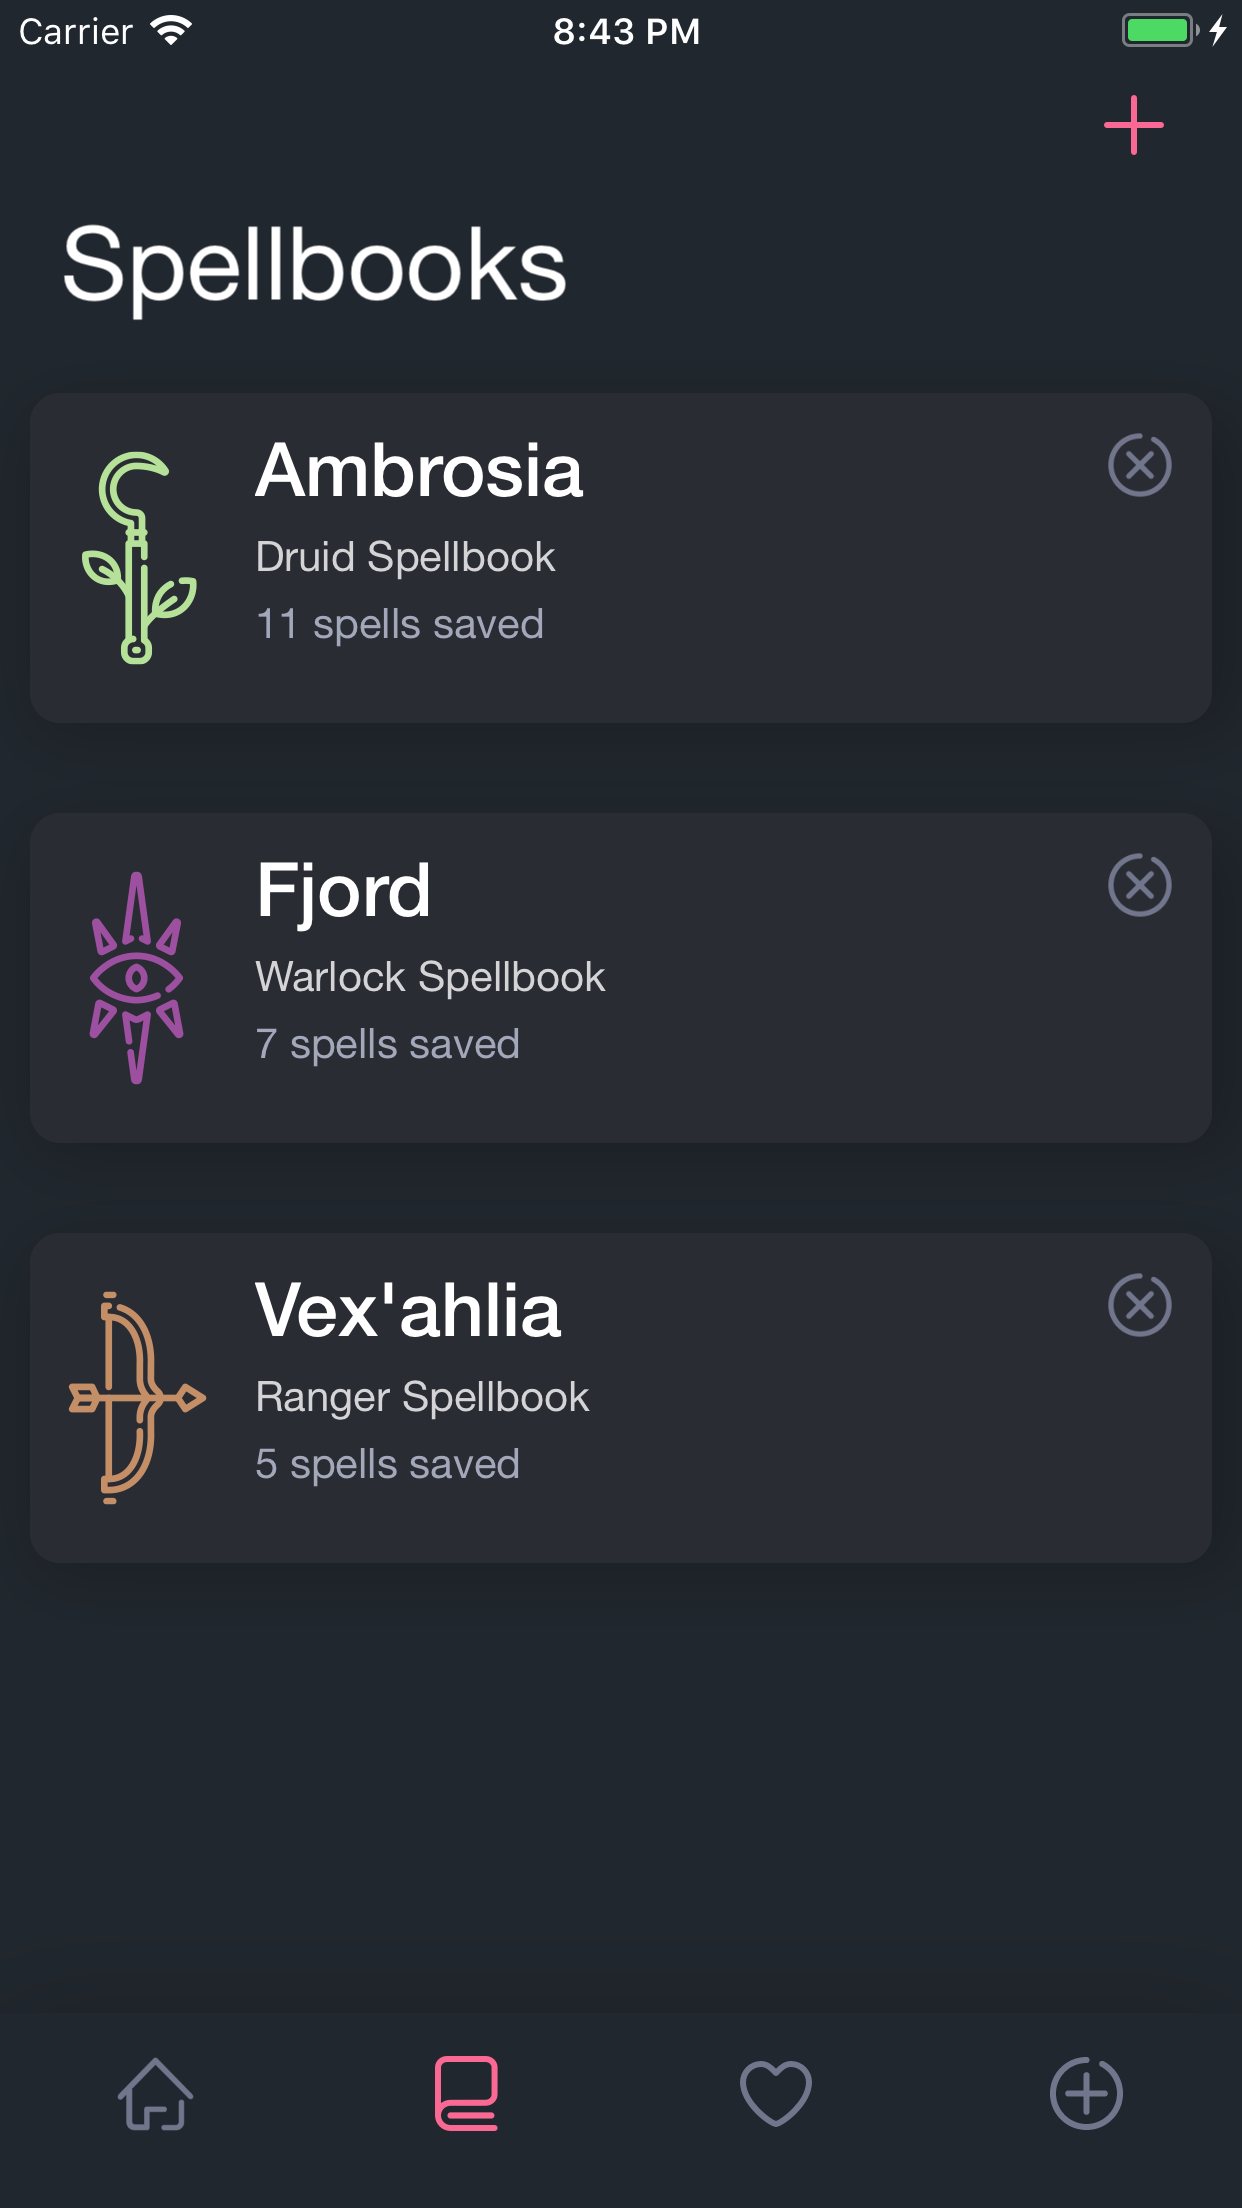The width and height of the screenshot is (1242, 2208).
Task: Tap the Ranger bow and arrow icon
Action: pos(137,1397)
